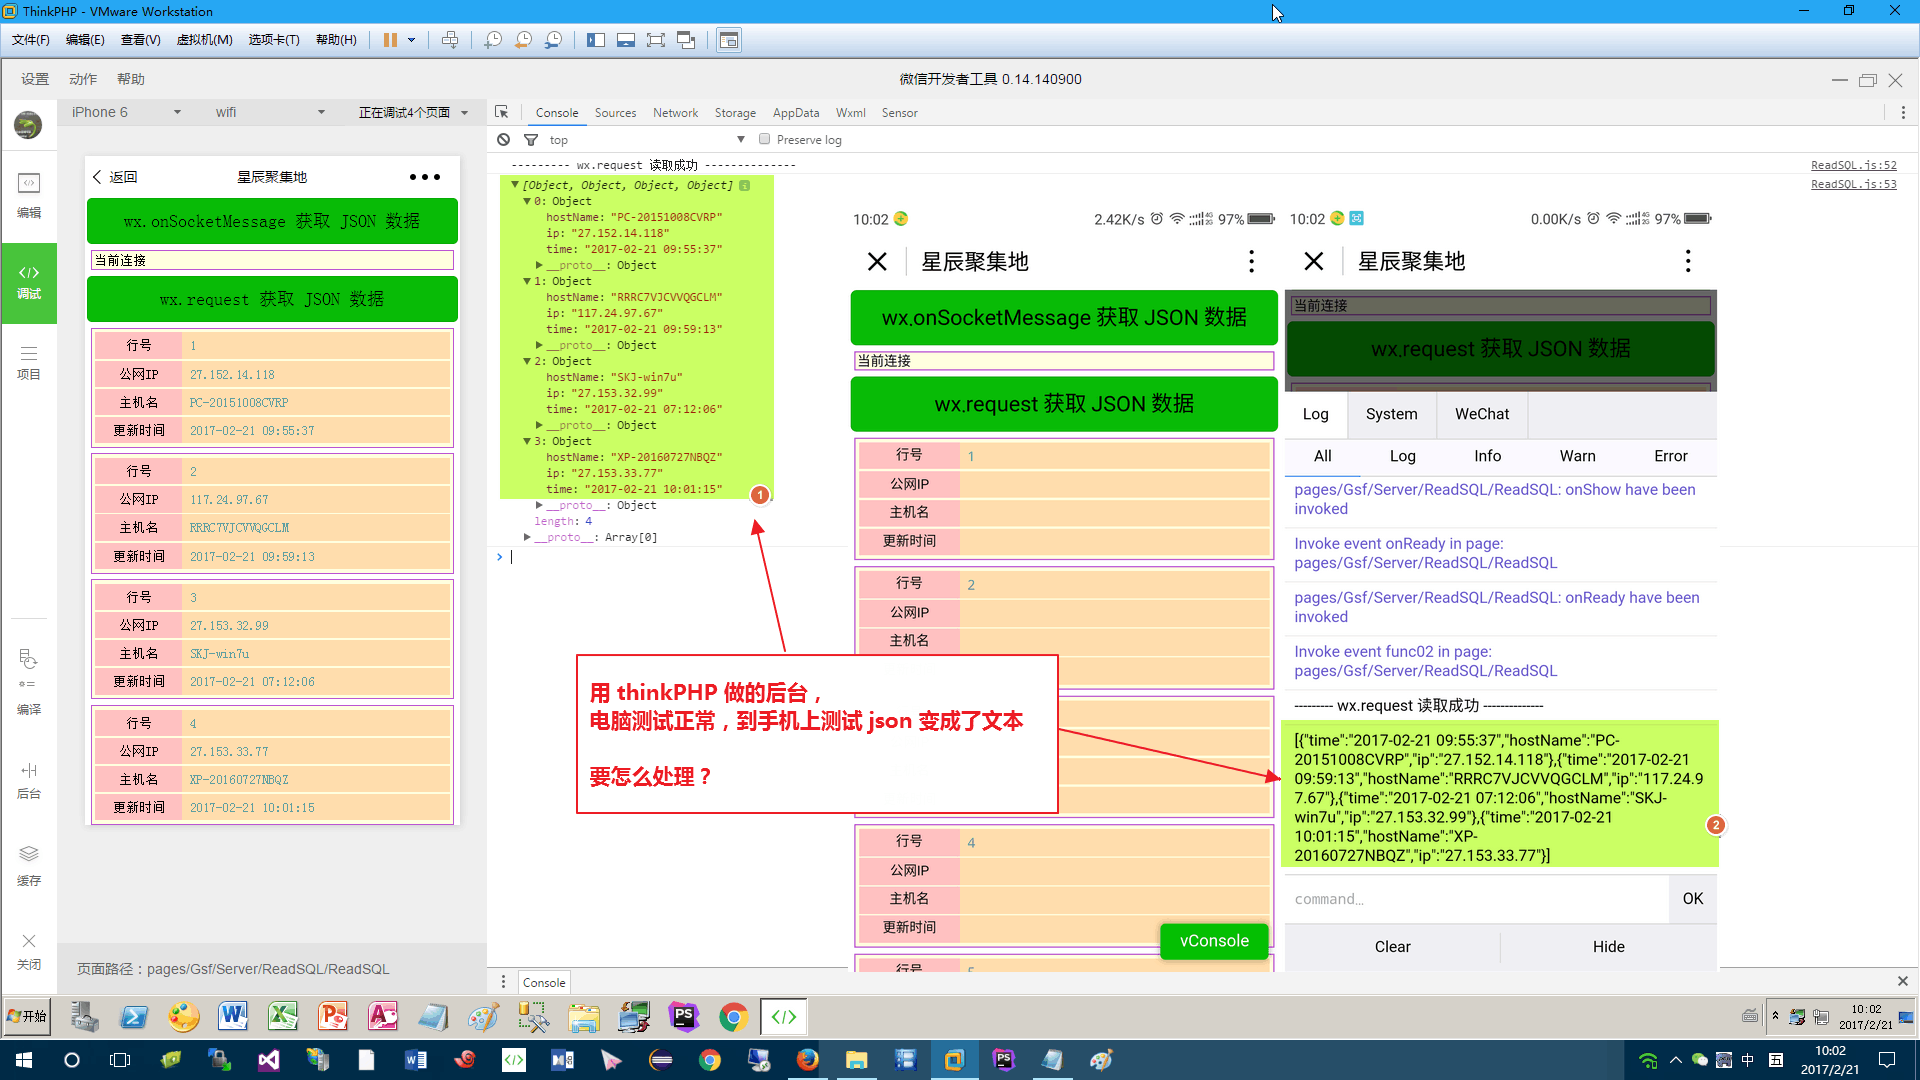1920x1080 pixels.
Task: Click the Send Ctrl+Alt+Del icon
Action: pyautogui.click(x=450, y=40)
